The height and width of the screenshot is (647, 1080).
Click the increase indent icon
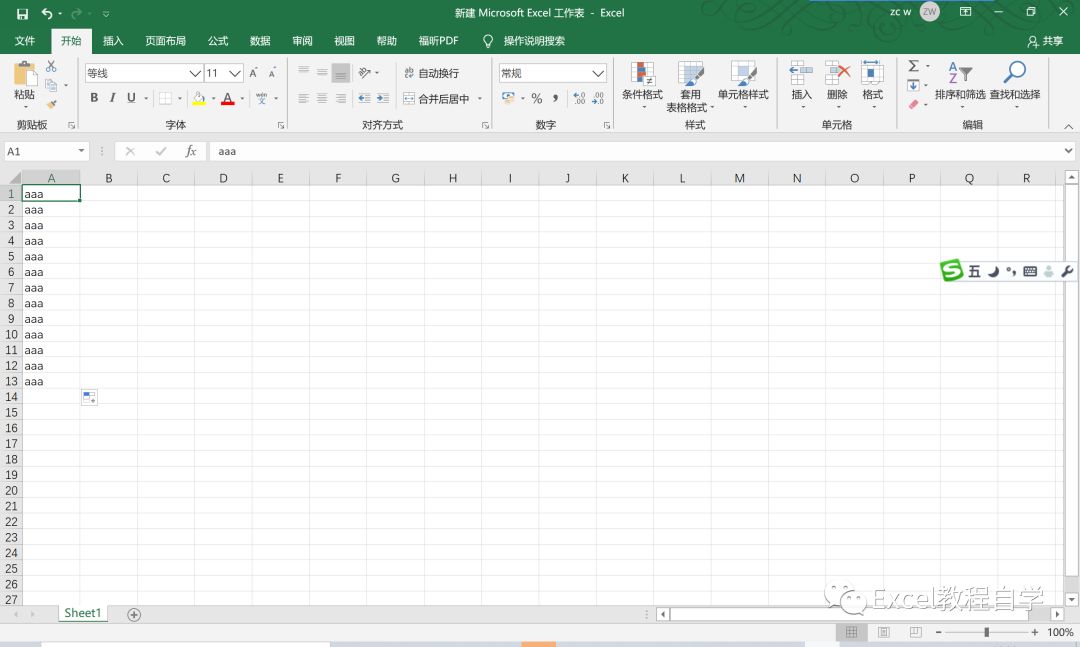point(383,98)
